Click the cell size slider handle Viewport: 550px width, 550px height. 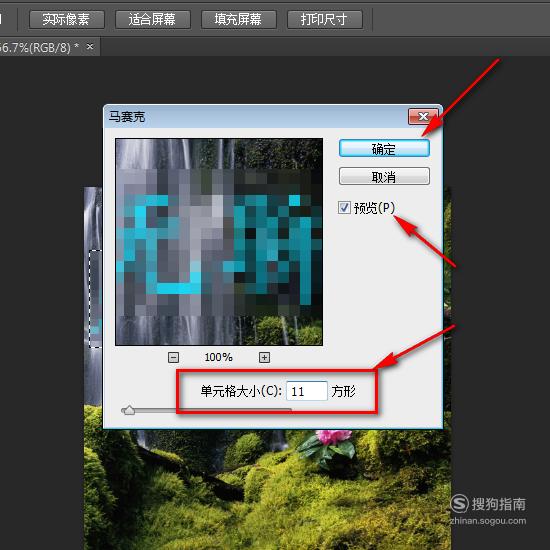(129, 410)
